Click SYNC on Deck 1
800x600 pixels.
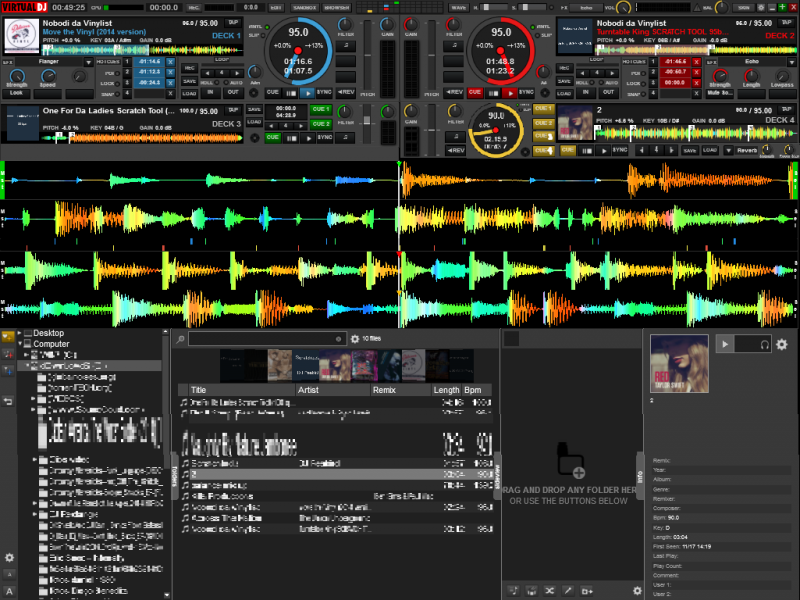click(x=324, y=92)
